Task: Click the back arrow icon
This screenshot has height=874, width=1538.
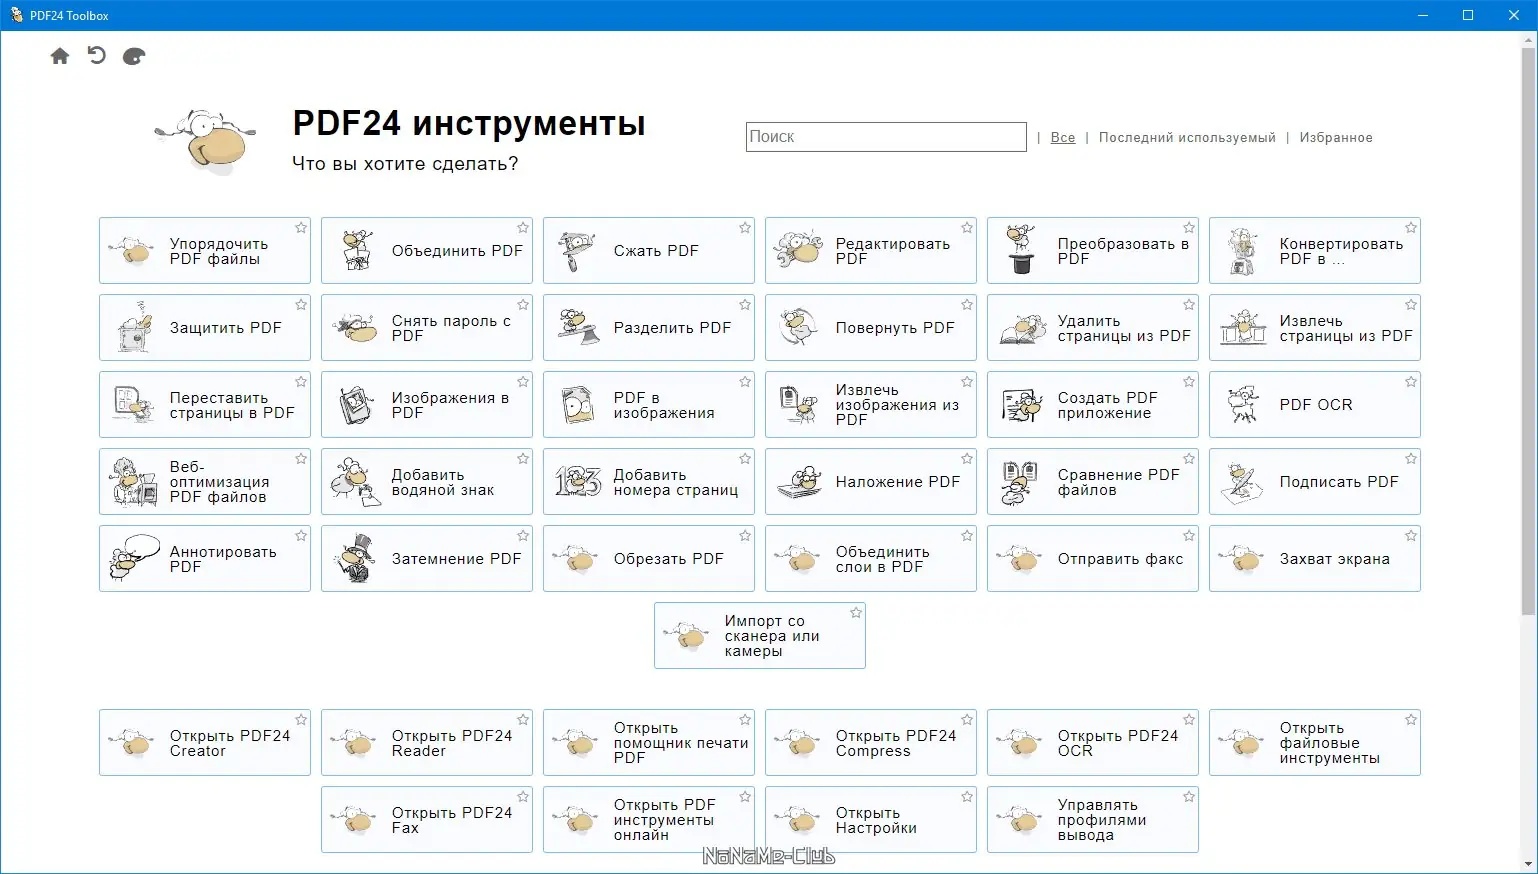Action: pyautogui.click(x=97, y=56)
